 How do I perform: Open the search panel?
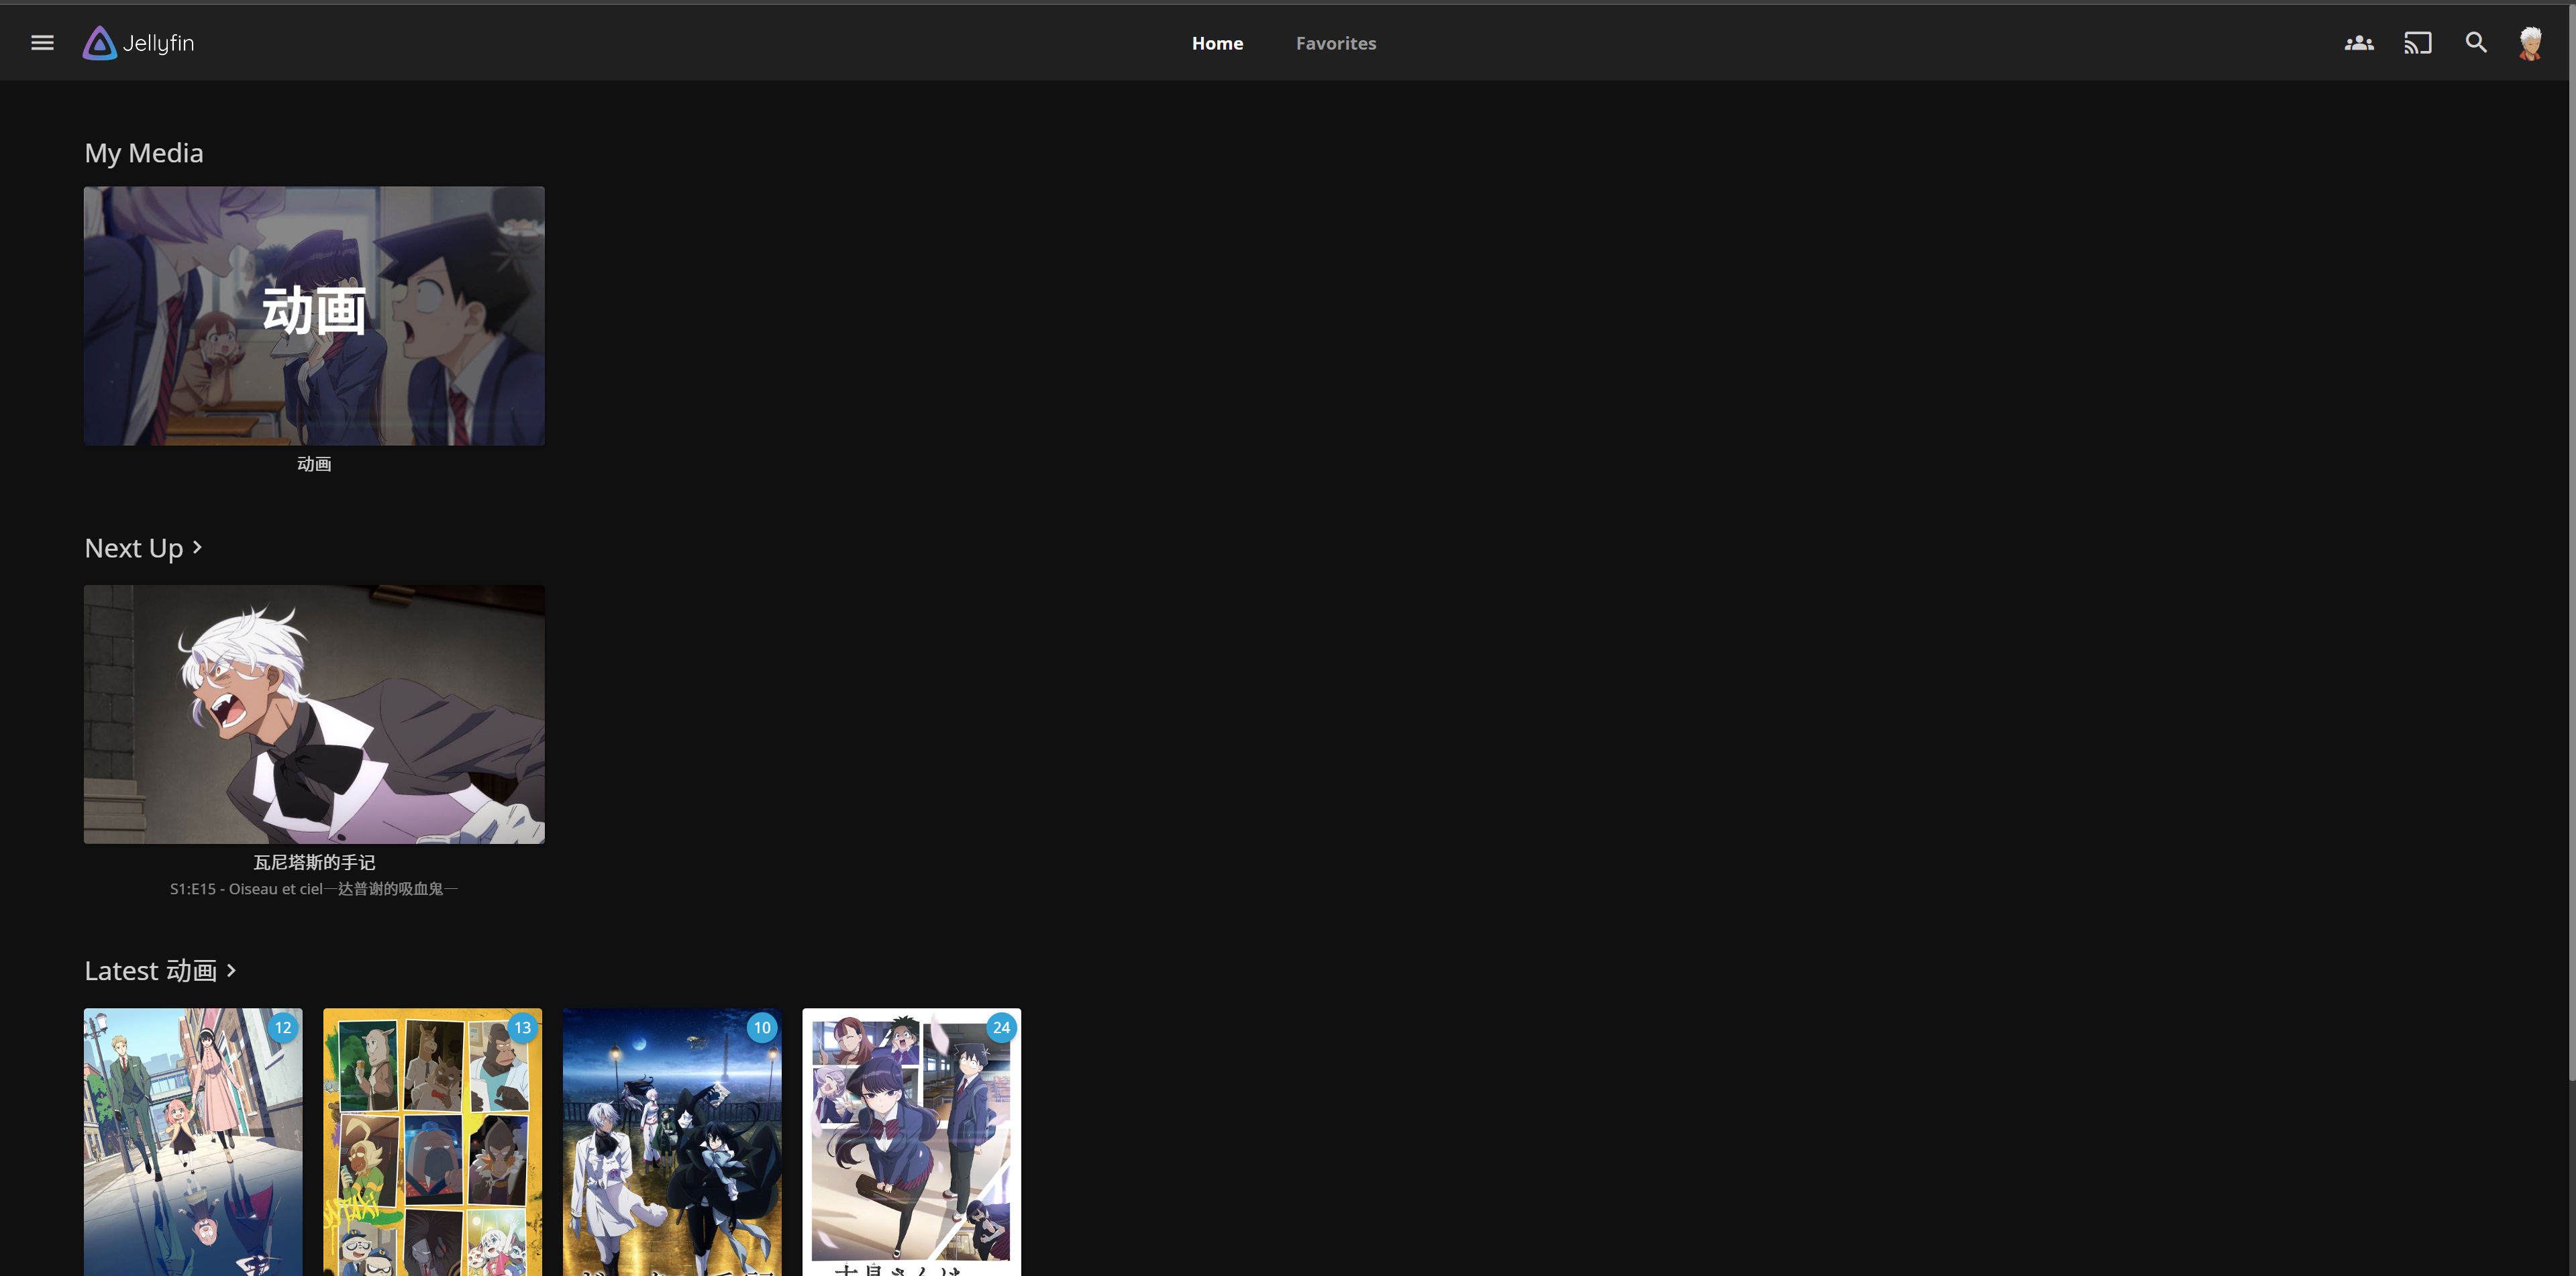(2476, 42)
